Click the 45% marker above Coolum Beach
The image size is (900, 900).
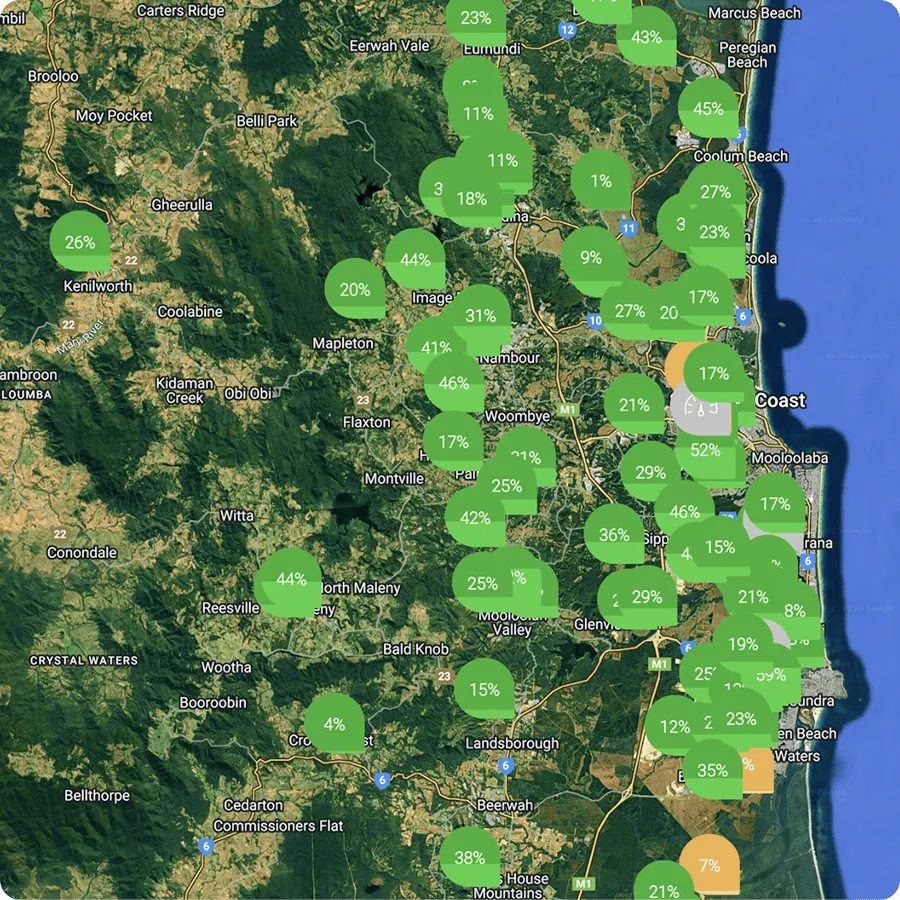pyautogui.click(x=708, y=108)
